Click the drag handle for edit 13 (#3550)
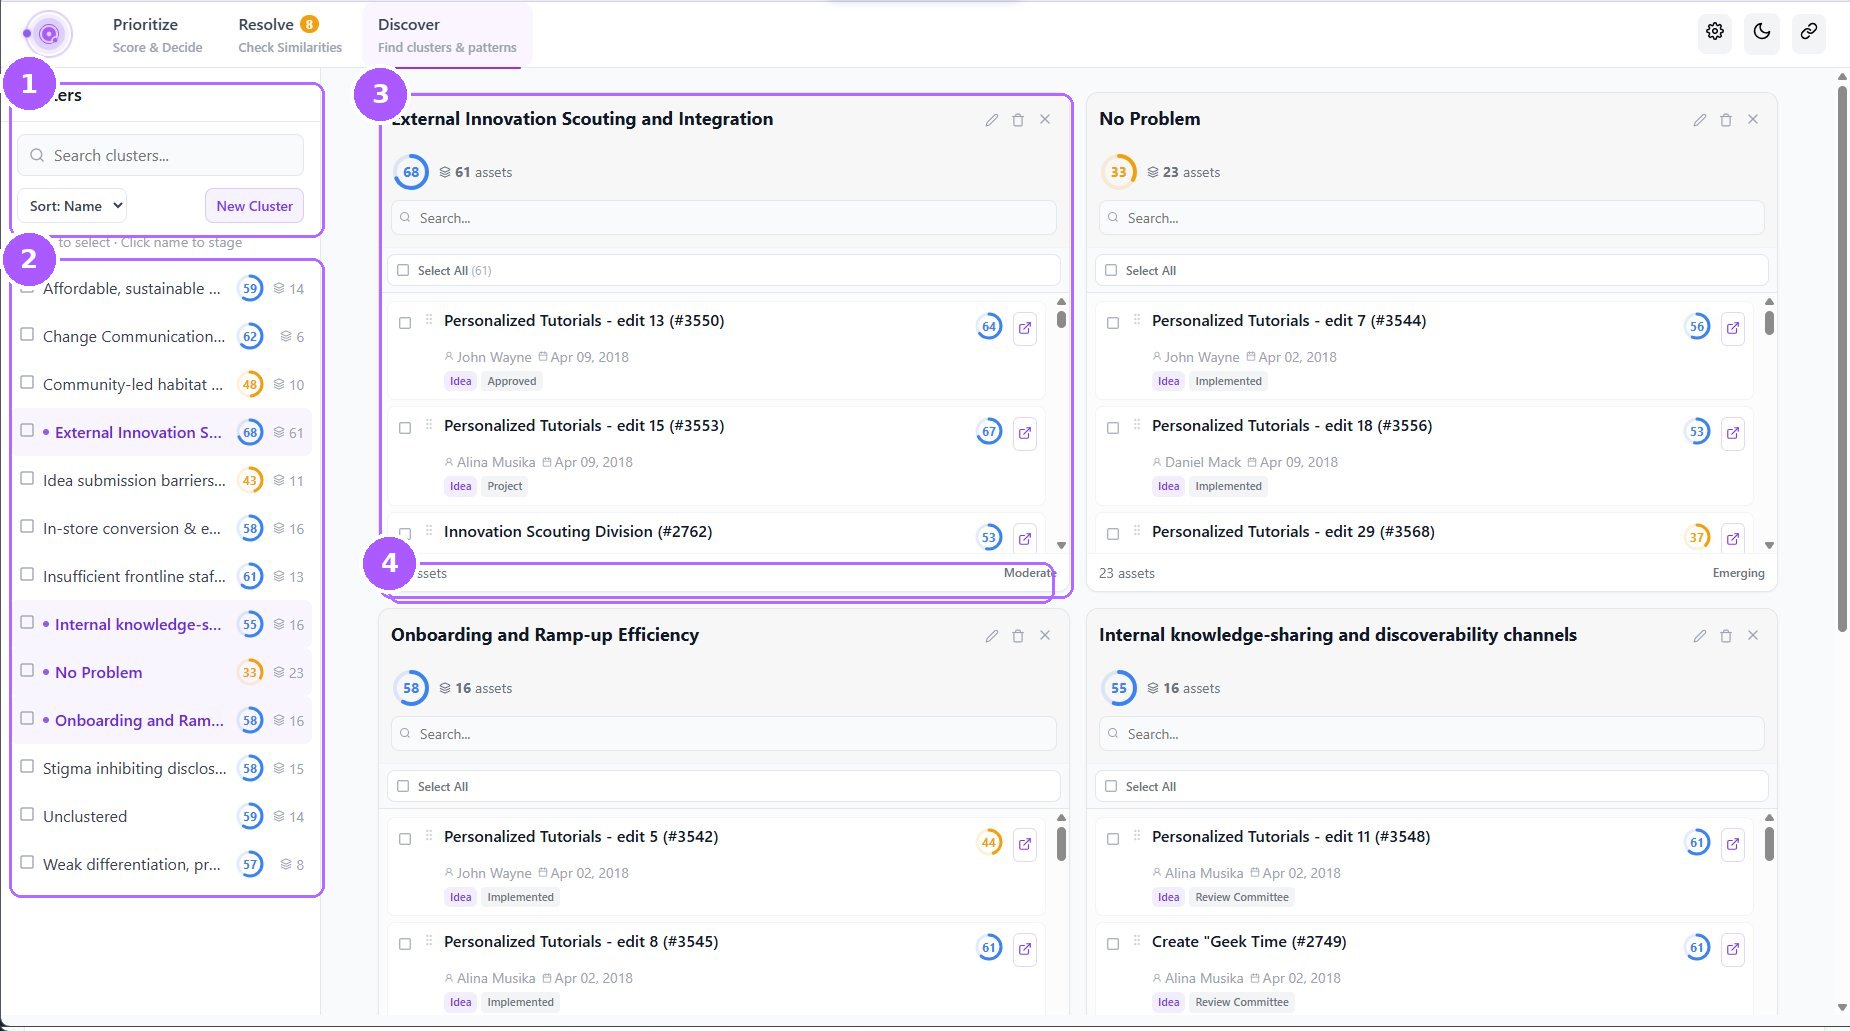This screenshot has width=1850, height=1031. (x=429, y=320)
